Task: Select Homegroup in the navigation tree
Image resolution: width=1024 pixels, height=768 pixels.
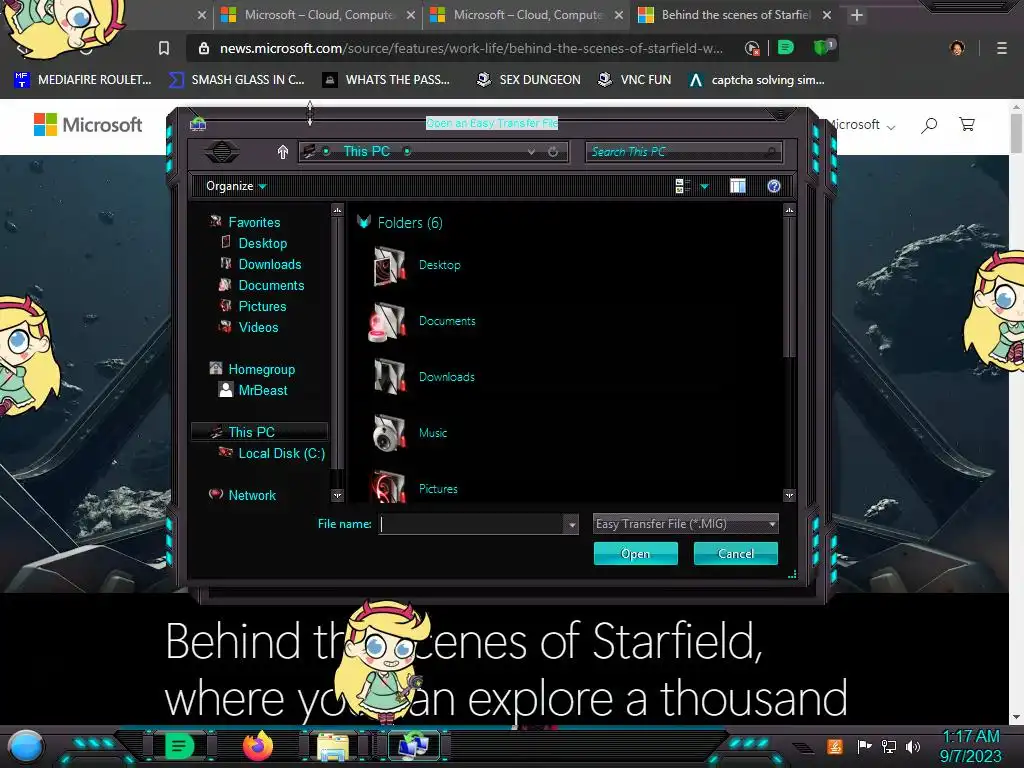Action: tap(261, 369)
